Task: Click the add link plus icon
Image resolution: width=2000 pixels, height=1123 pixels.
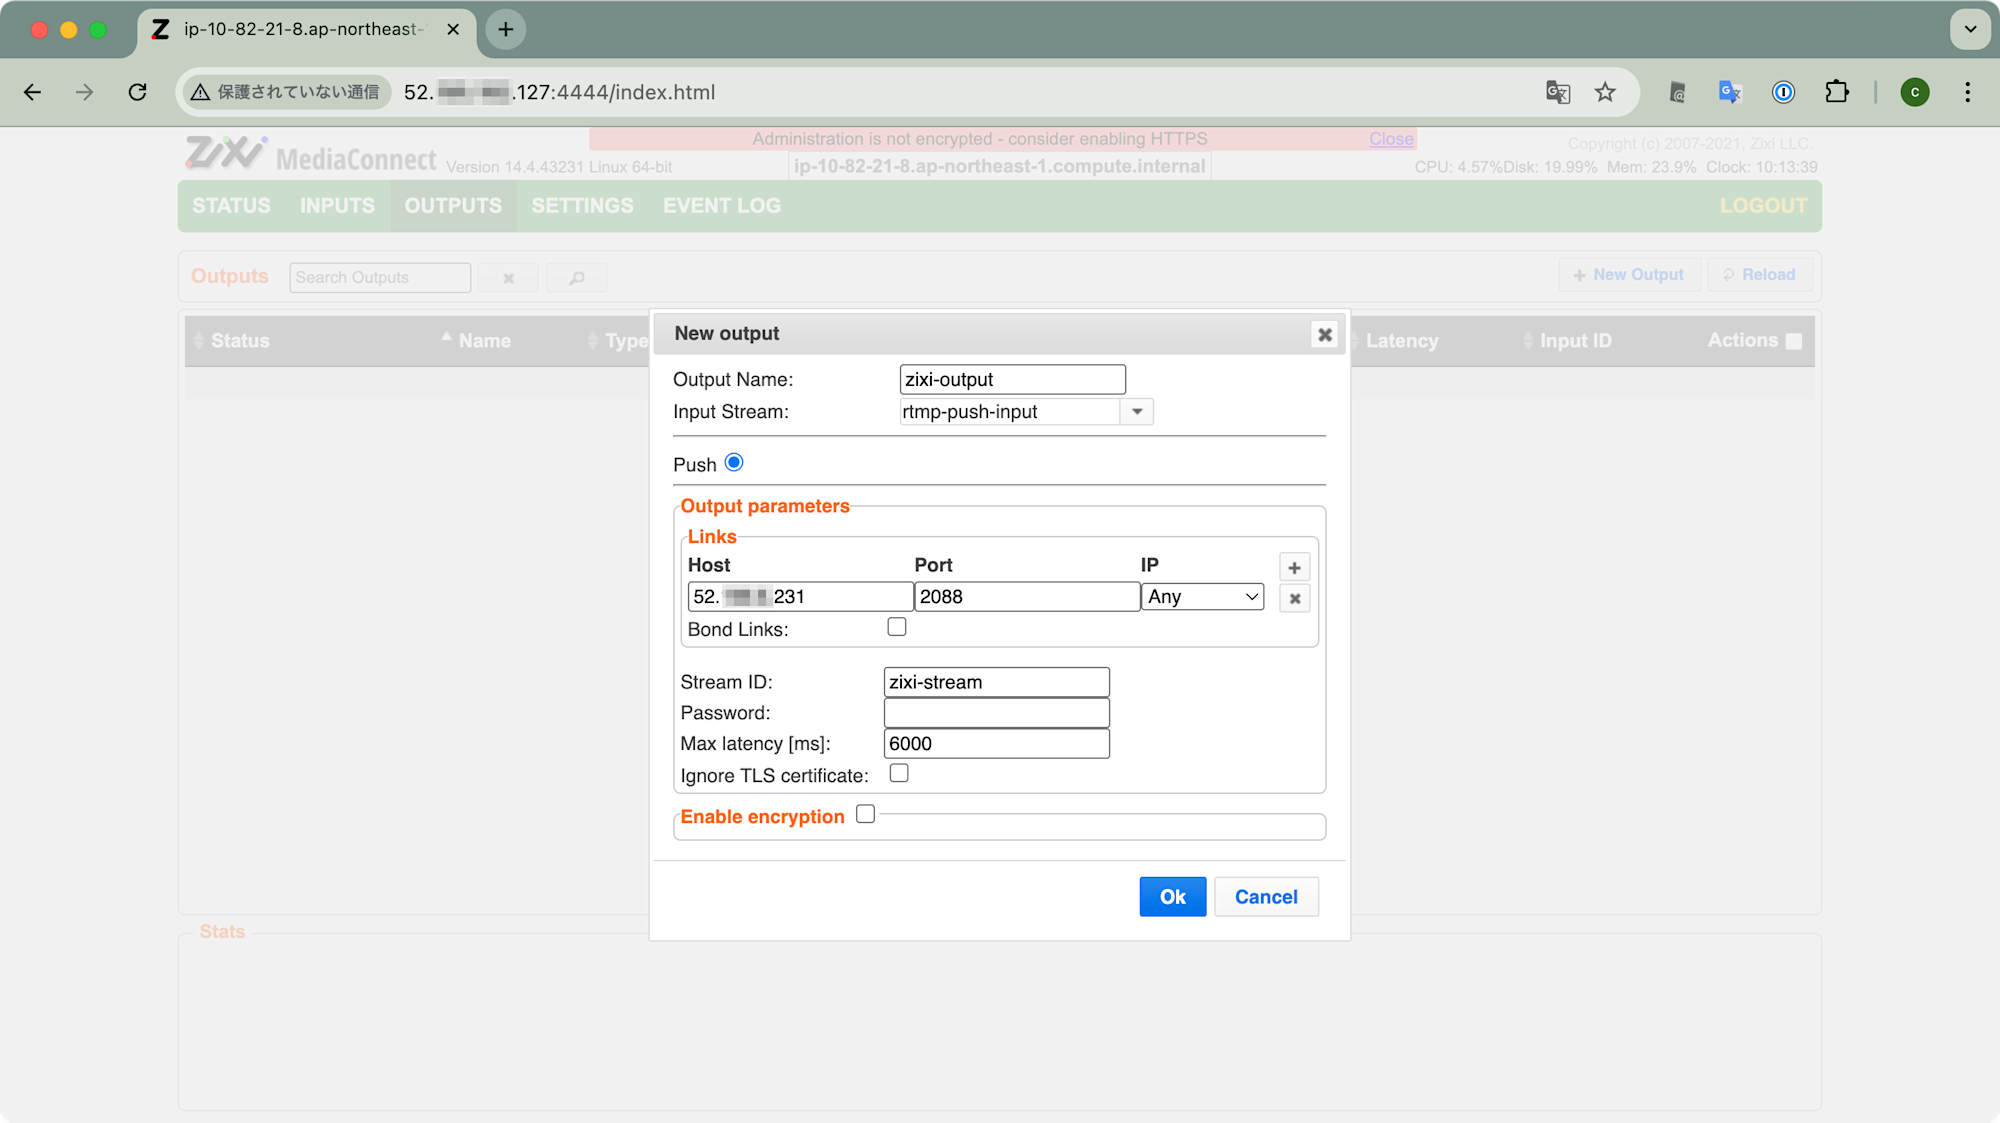Action: 1294,568
